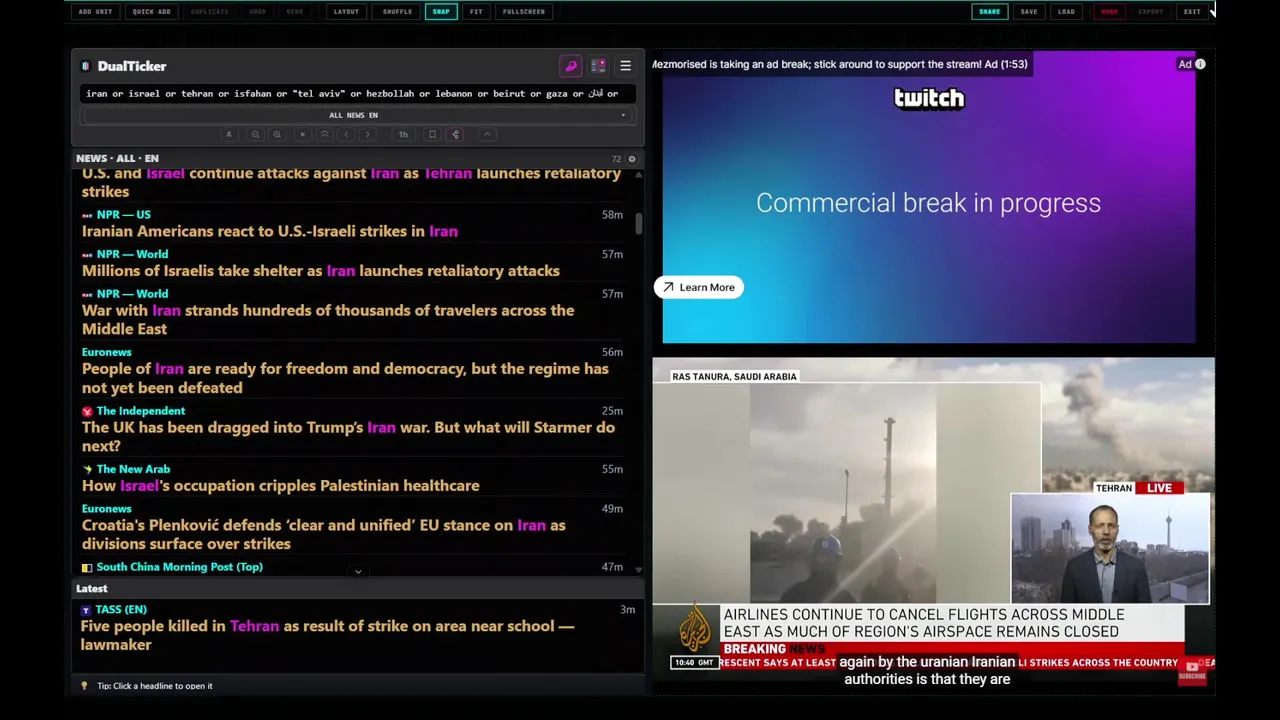
Task: Click the keyword search query field
Action: click(x=357, y=94)
